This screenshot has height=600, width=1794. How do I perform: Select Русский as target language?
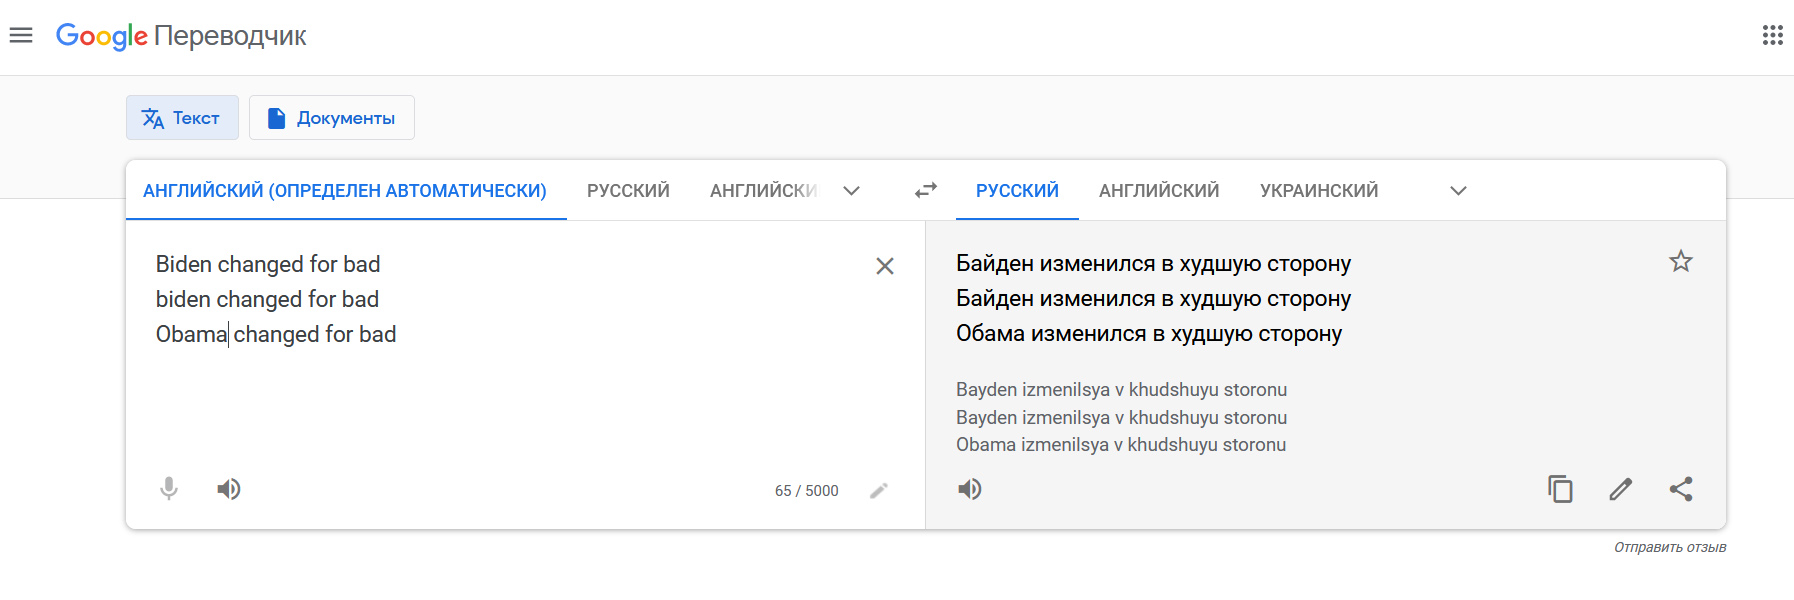(x=1017, y=190)
